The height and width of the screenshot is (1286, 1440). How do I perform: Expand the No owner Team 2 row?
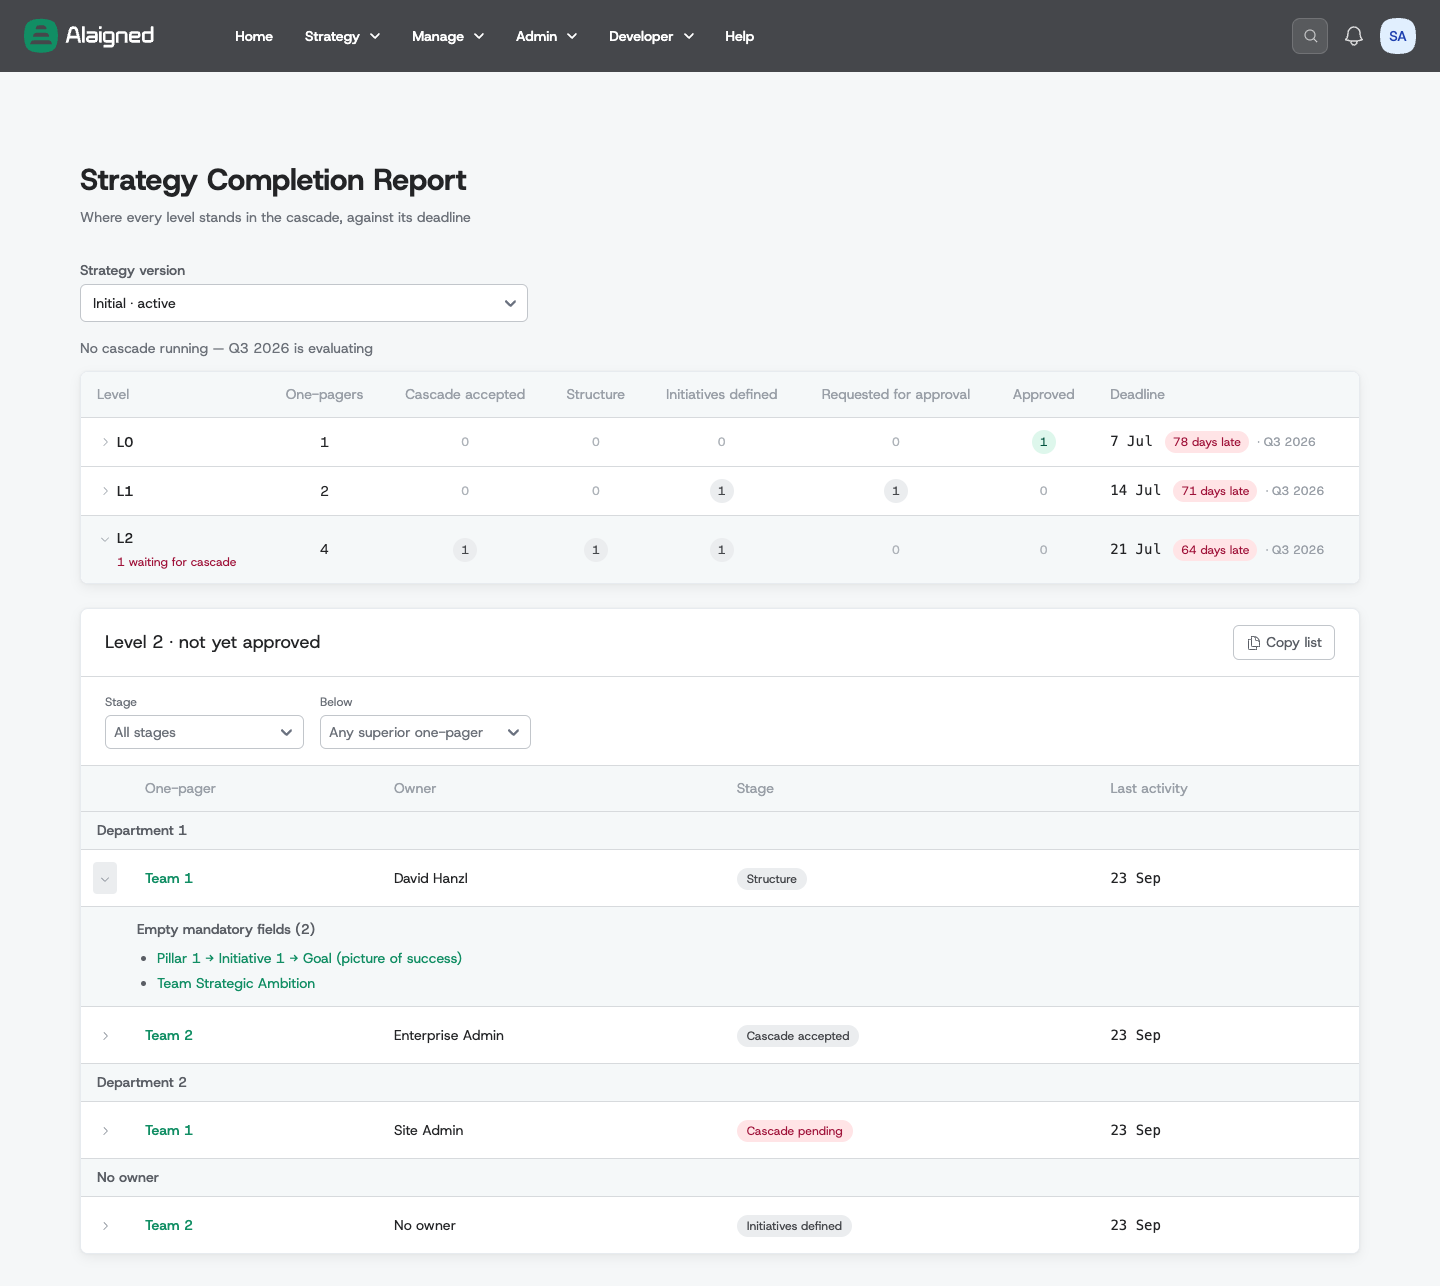click(105, 1226)
